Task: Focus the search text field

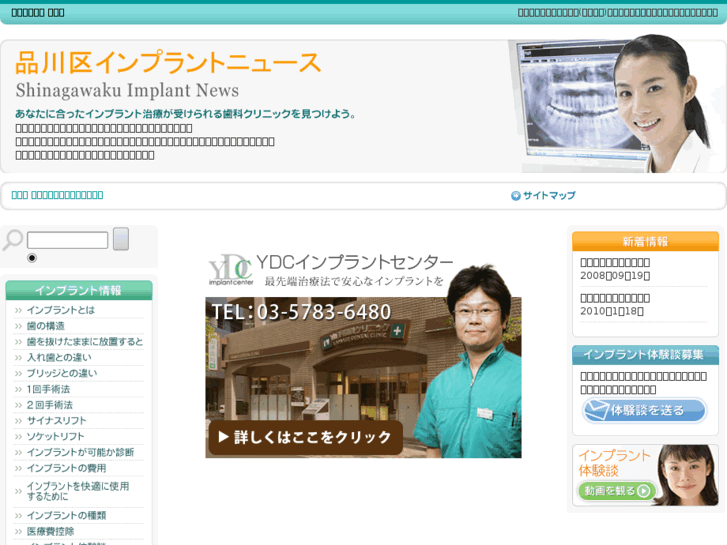Action: click(x=68, y=240)
